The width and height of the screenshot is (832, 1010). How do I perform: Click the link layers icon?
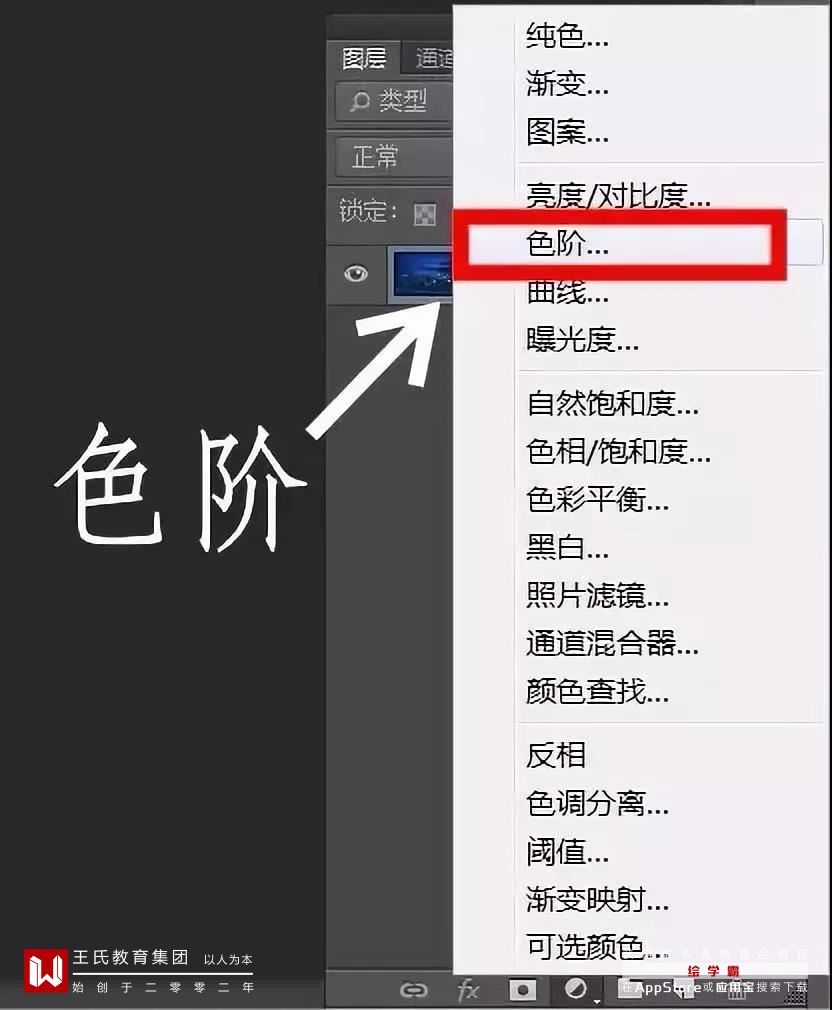coord(413,989)
